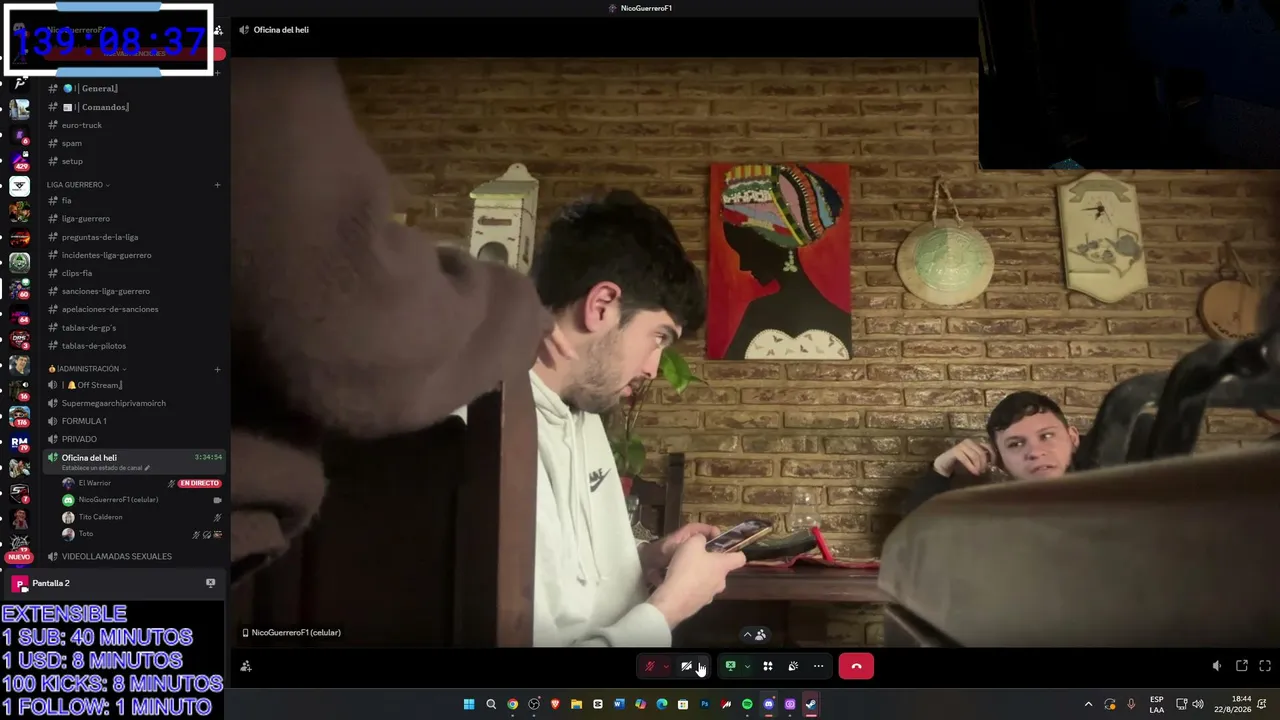Collapse the ADMINISTRACIÓN category
Image resolution: width=1280 pixels, height=720 pixels.
(87, 369)
